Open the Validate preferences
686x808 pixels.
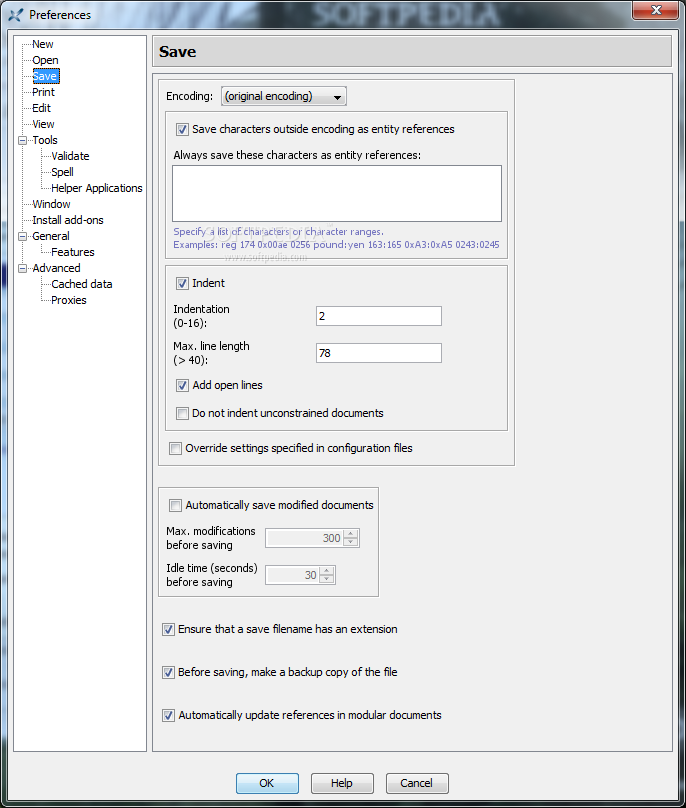70,156
